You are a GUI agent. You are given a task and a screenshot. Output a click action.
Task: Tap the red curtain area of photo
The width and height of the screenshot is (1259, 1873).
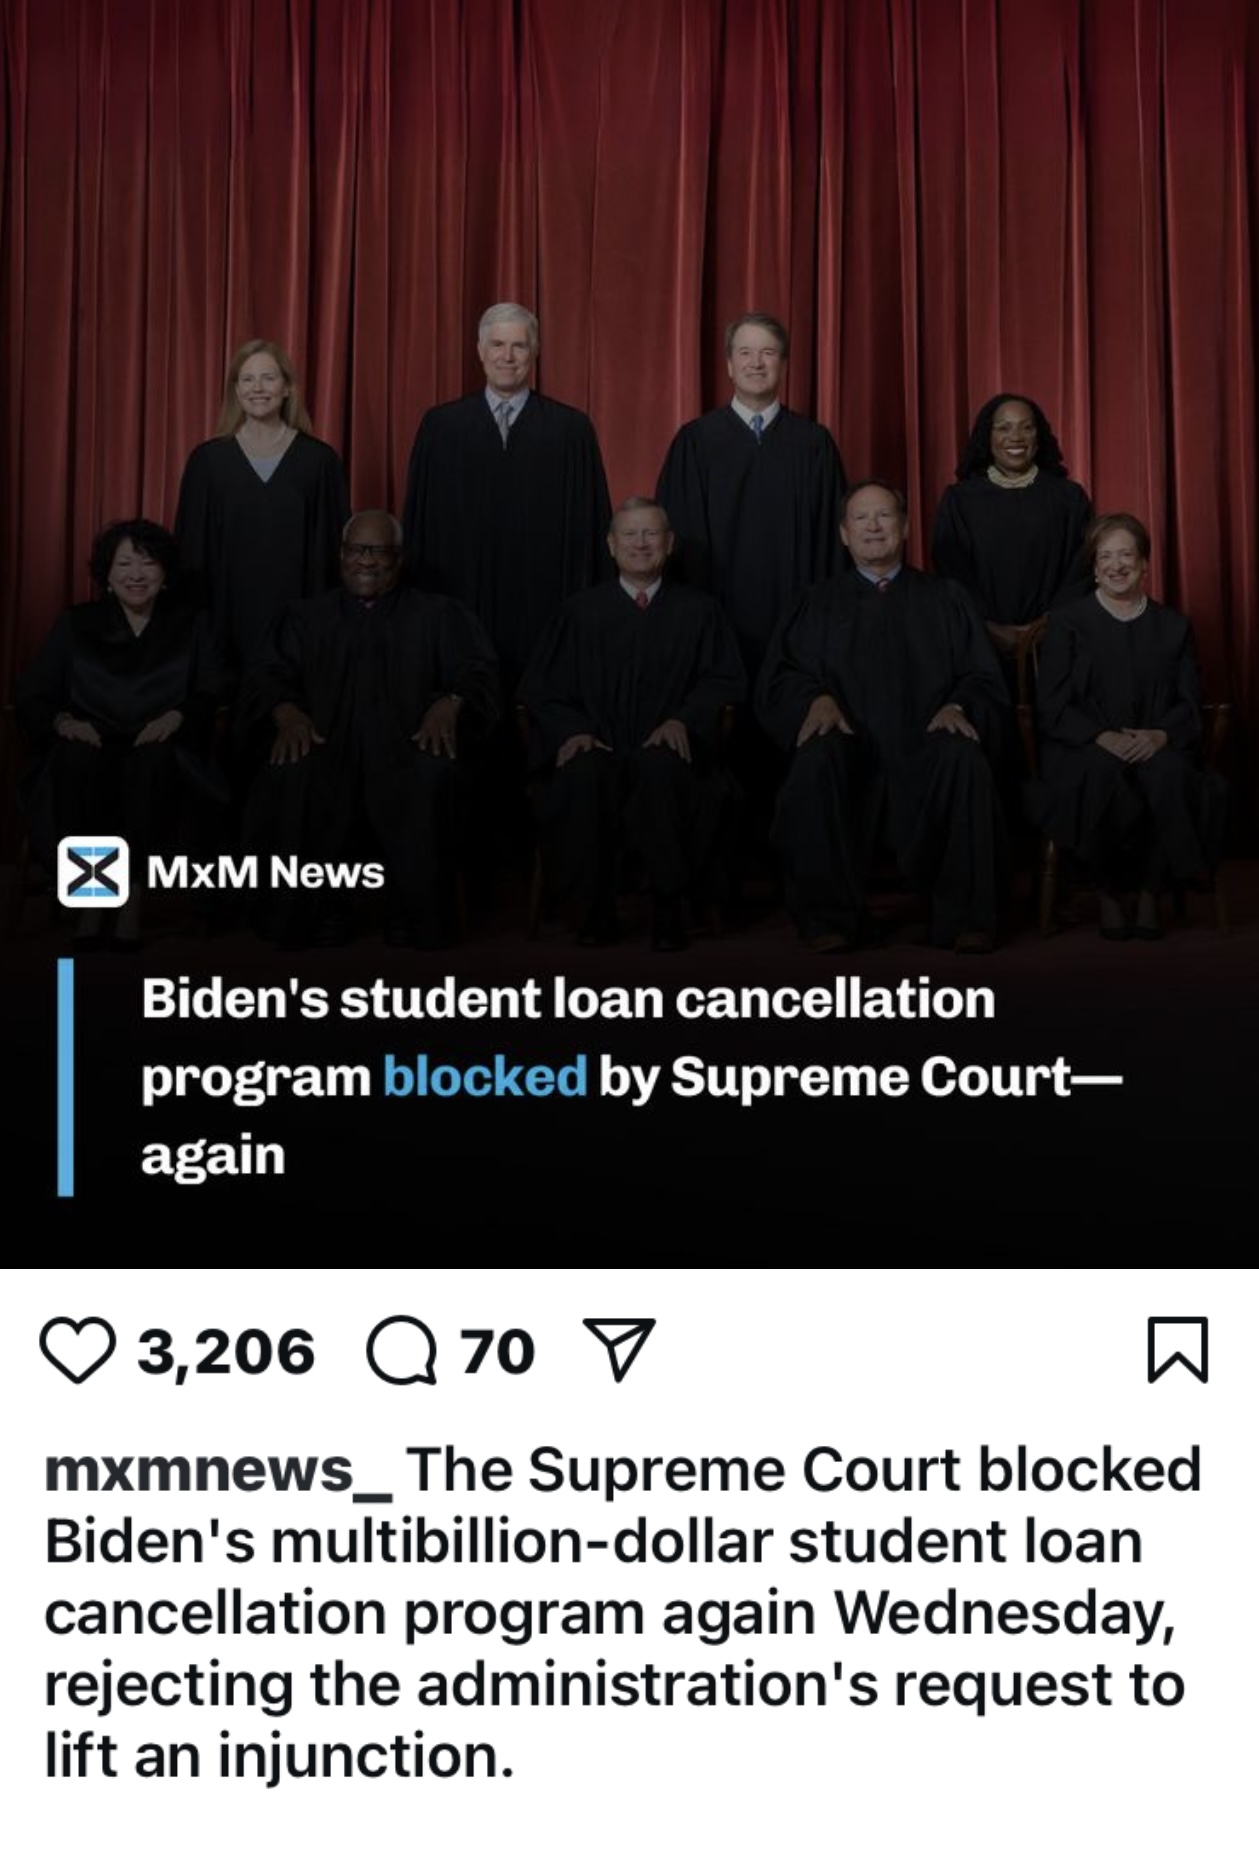630,150
